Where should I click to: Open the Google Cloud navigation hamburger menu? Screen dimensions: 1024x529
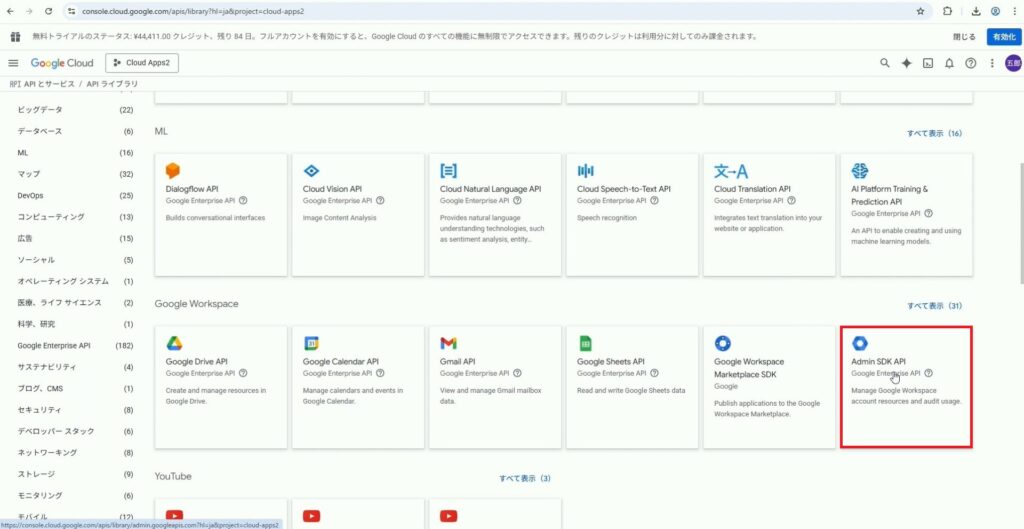pyautogui.click(x=13, y=63)
